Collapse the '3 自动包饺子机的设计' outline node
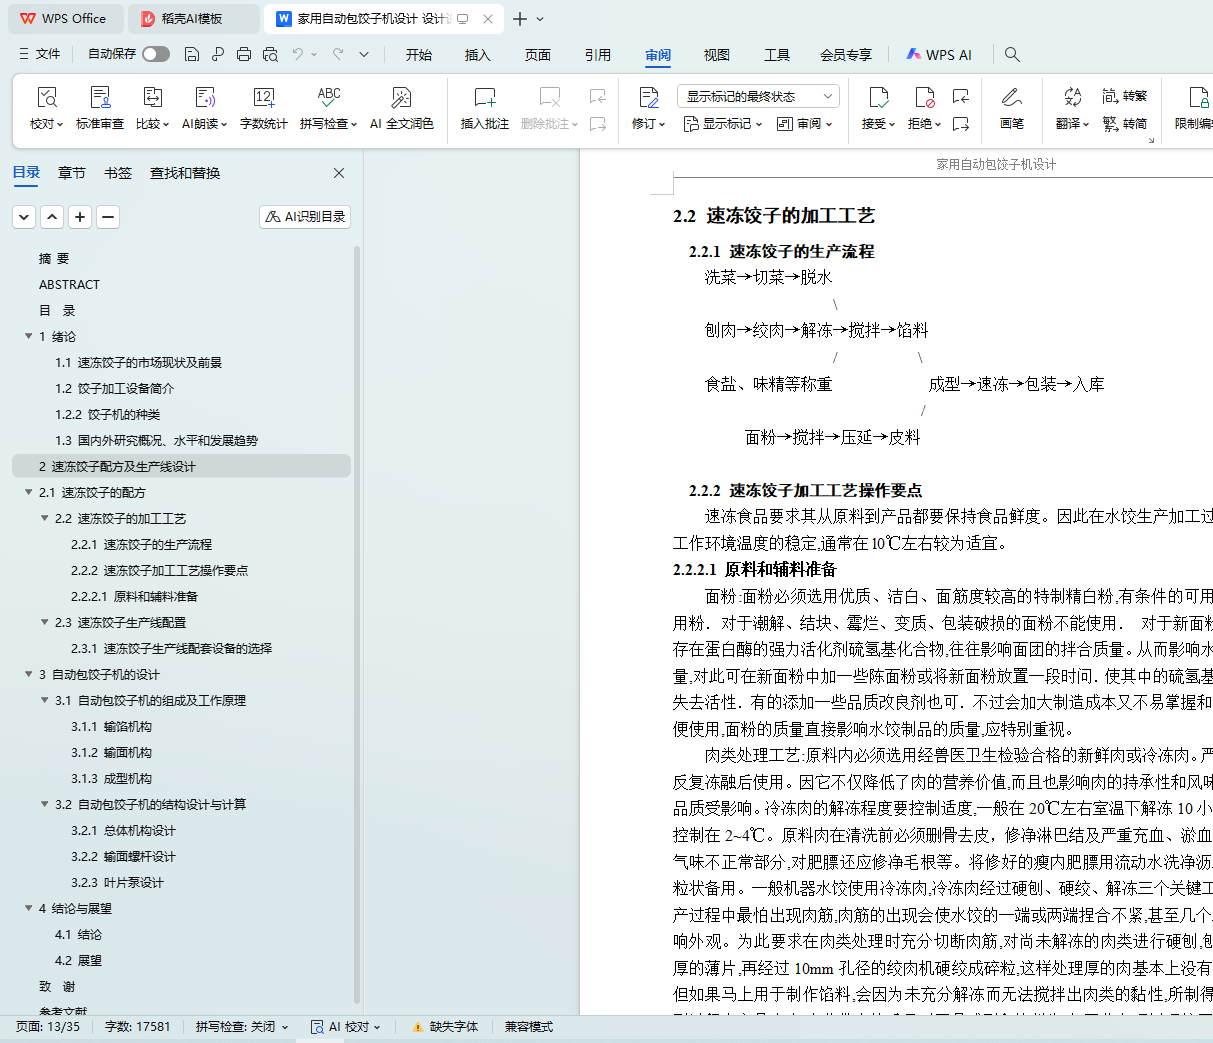Image resolution: width=1213 pixels, height=1043 pixels. tap(29, 675)
